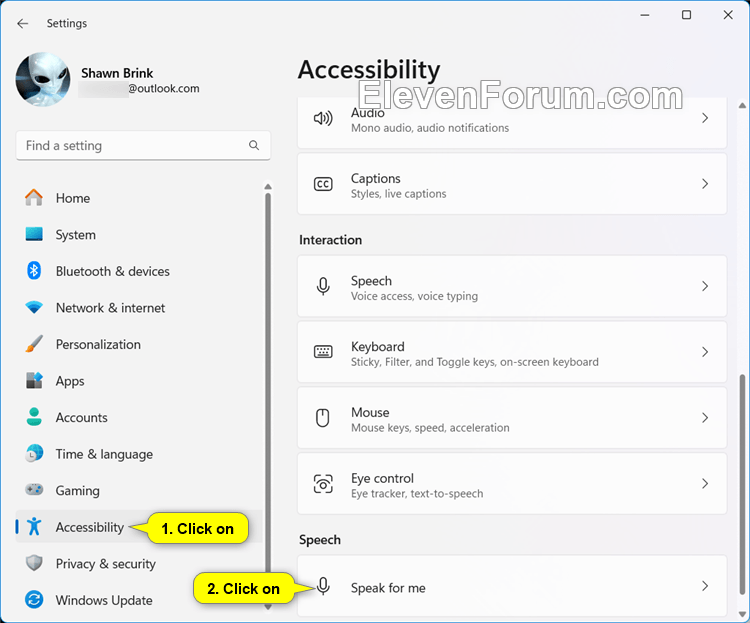Go to System settings

(x=76, y=235)
